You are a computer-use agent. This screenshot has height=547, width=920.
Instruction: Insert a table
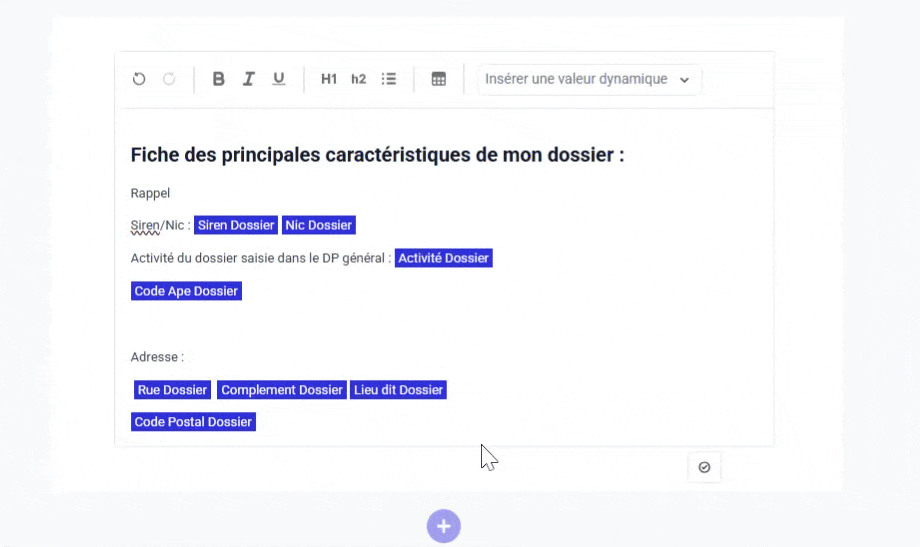point(438,79)
